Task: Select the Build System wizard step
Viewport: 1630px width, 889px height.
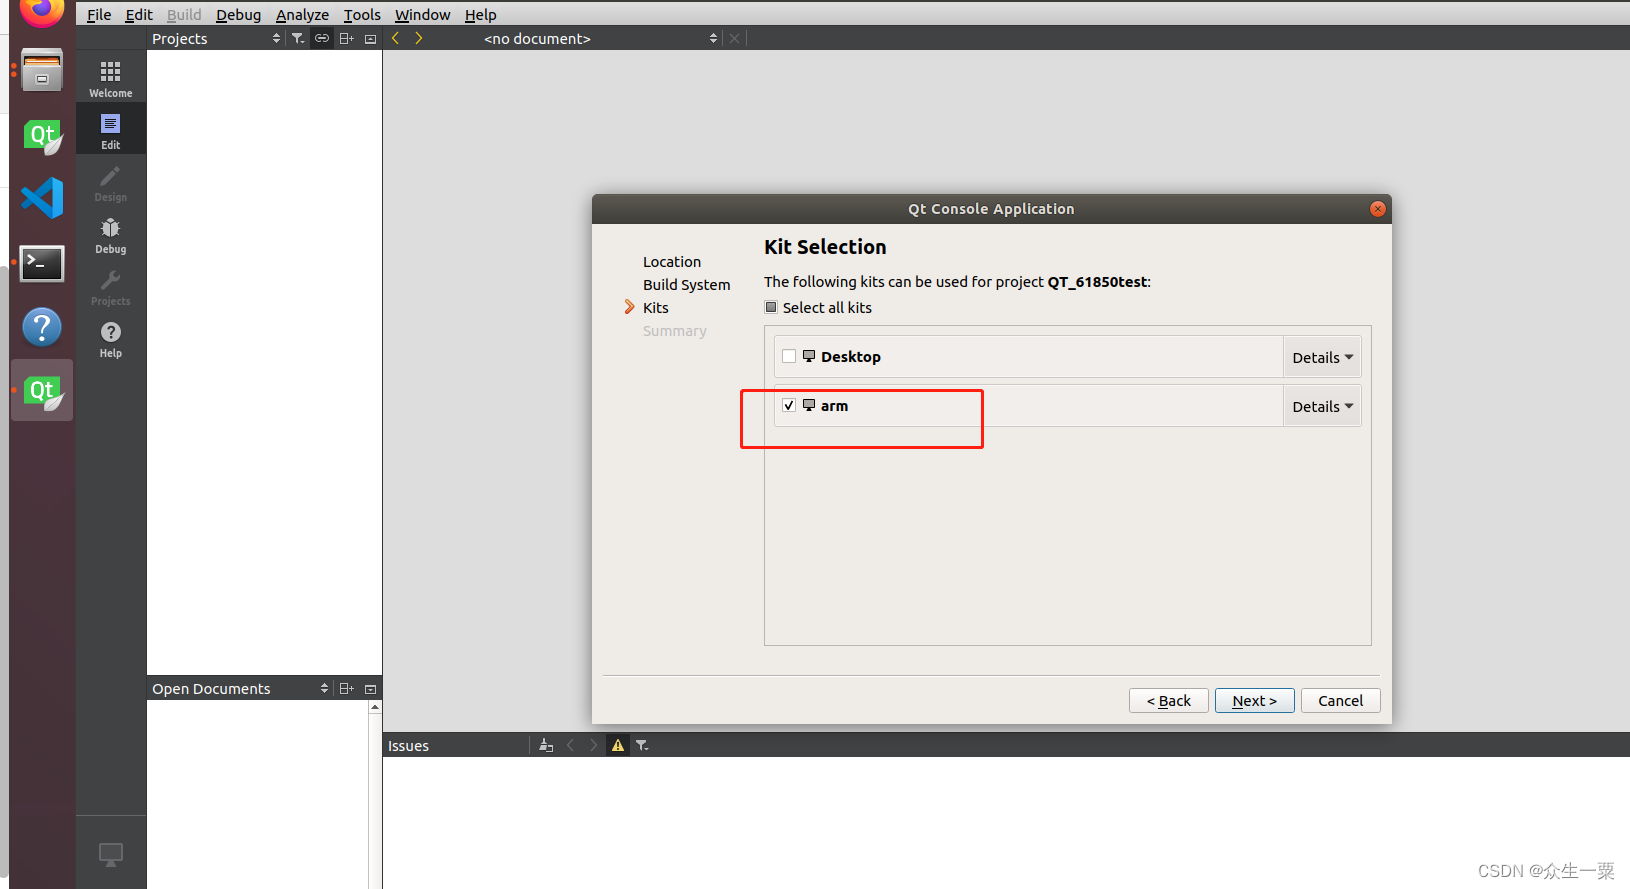Action: 686,284
